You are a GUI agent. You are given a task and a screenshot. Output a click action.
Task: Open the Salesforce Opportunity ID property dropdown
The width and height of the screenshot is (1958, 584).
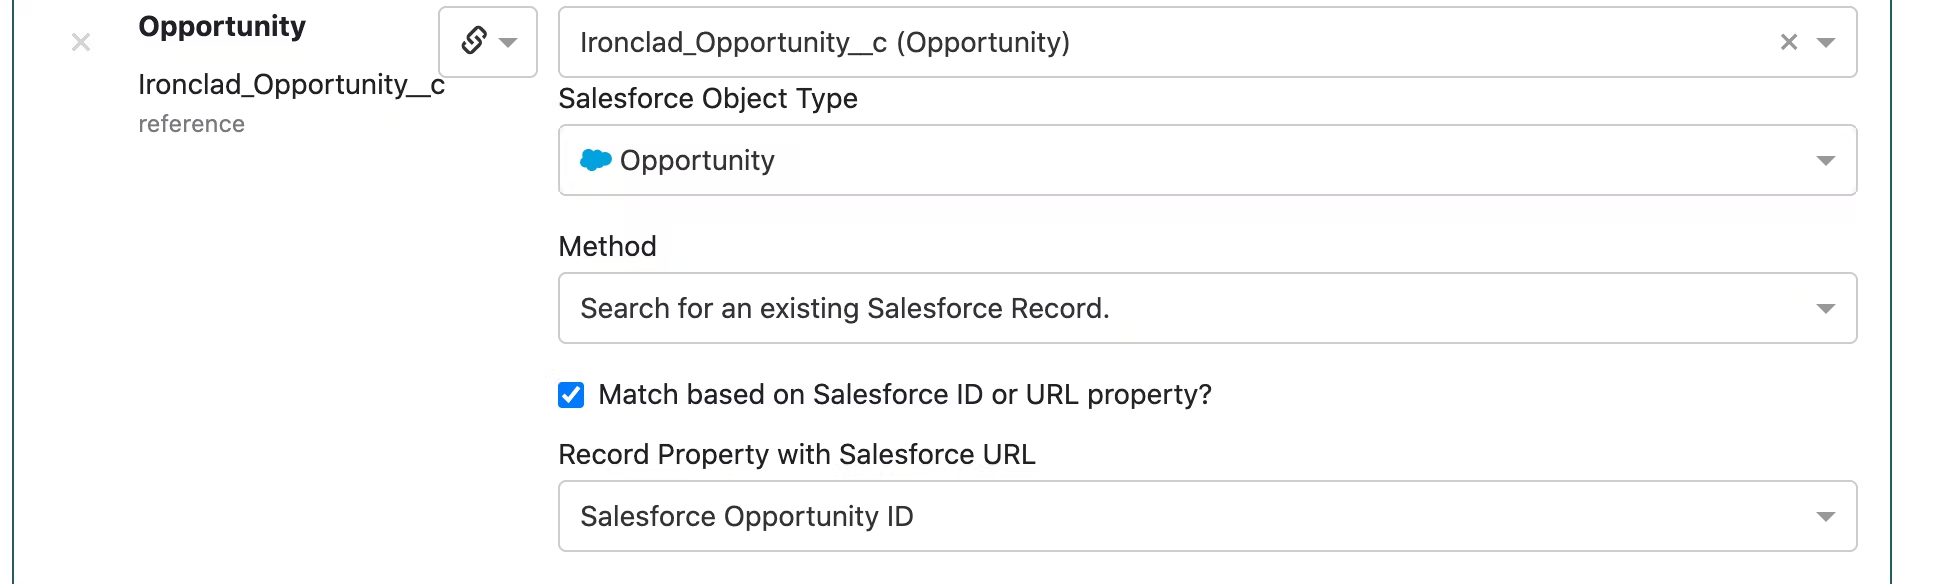1208,516
